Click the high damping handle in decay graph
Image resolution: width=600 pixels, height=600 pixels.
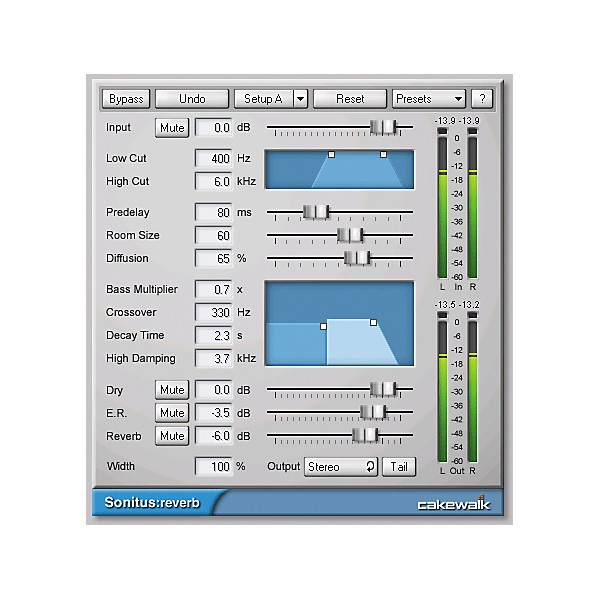[373, 323]
